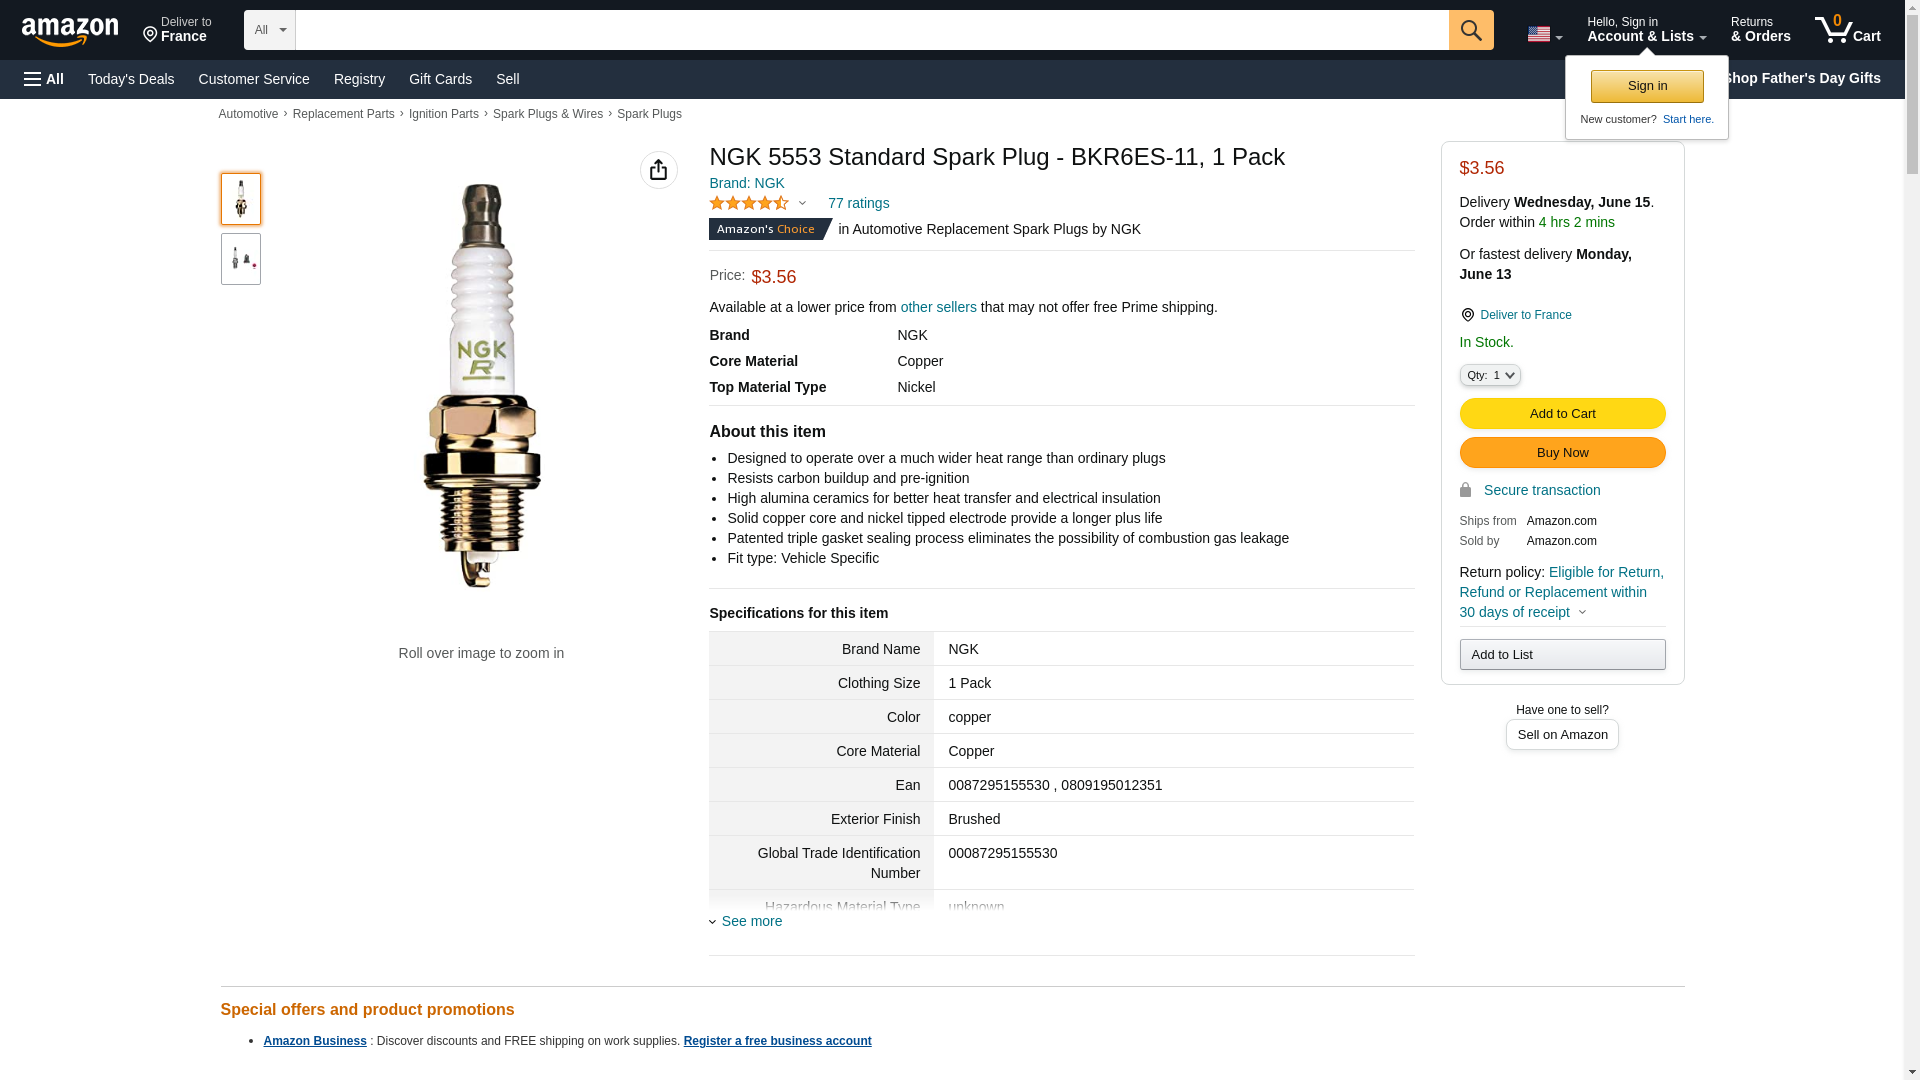Click the Amazon logo
Screen dimensions: 1920x1080
[70, 31]
